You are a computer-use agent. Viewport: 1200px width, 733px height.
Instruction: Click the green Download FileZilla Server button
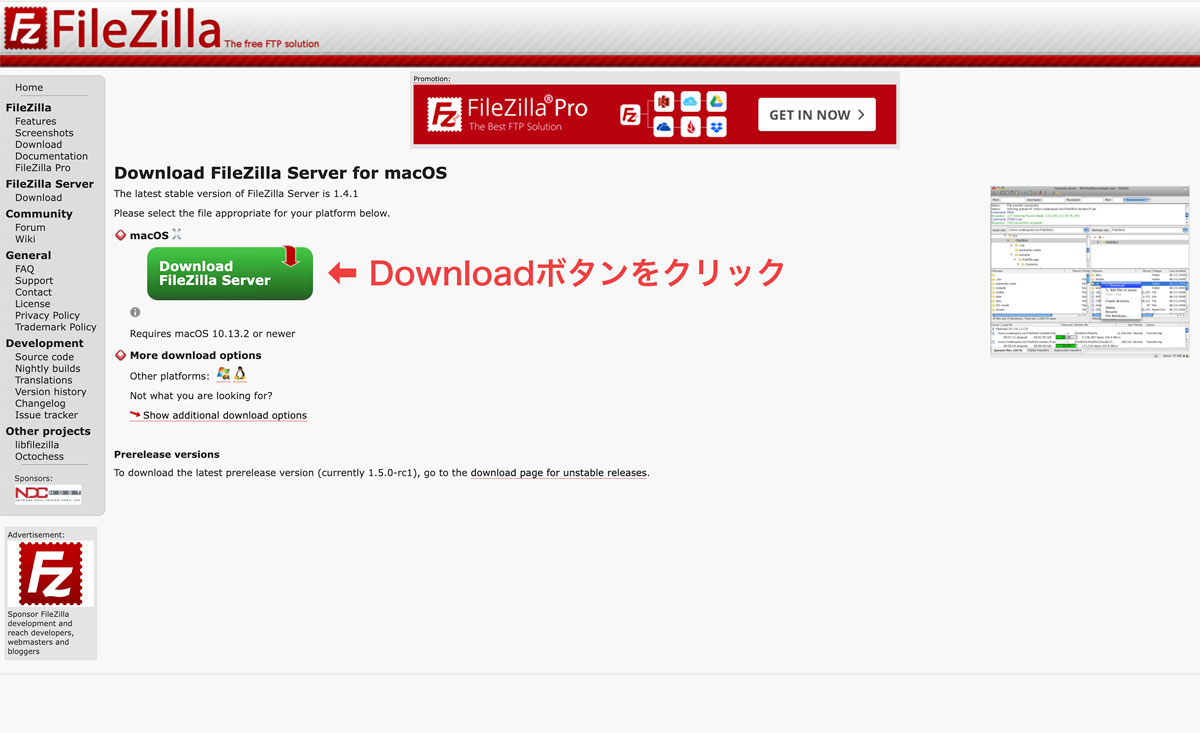click(230, 273)
